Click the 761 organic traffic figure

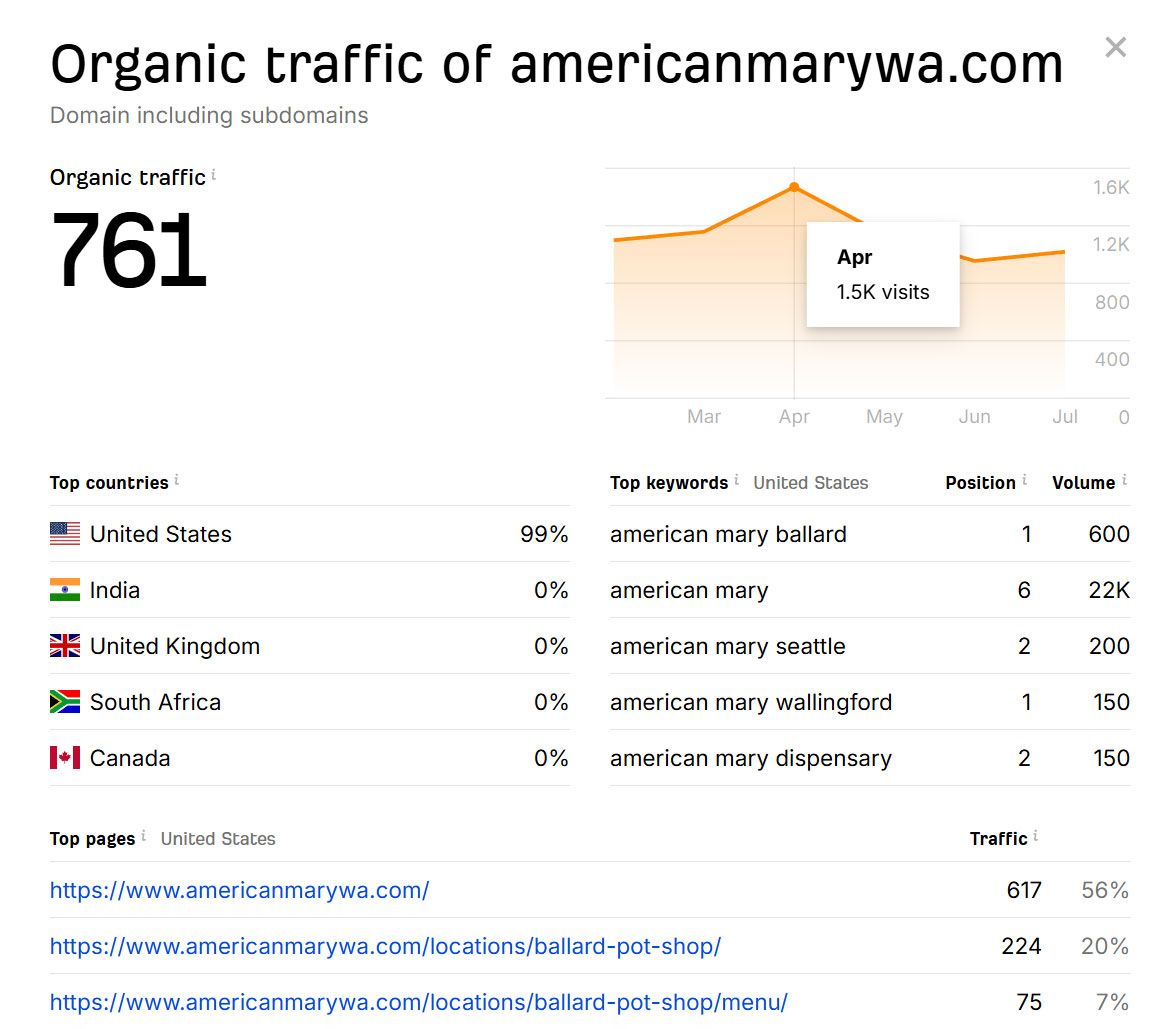tap(129, 250)
